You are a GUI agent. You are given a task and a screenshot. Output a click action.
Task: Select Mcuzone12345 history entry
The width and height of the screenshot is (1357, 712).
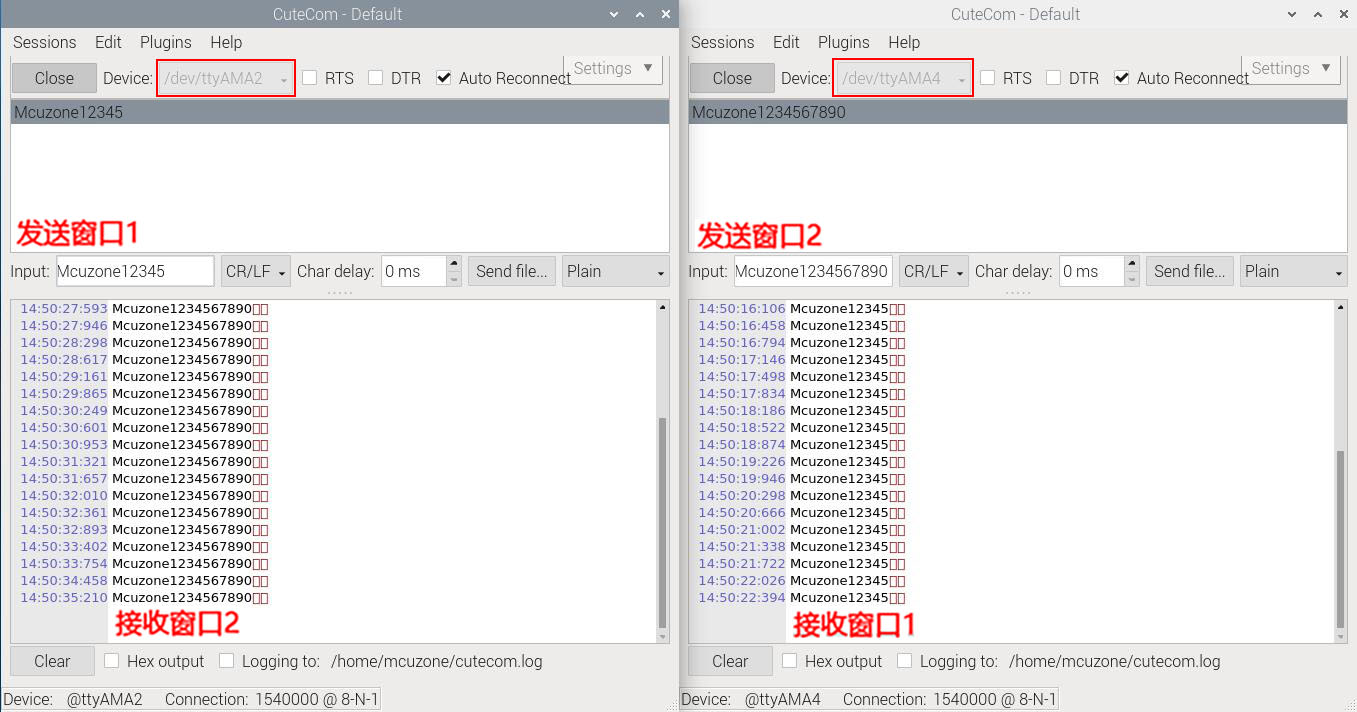click(x=340, y=112)
